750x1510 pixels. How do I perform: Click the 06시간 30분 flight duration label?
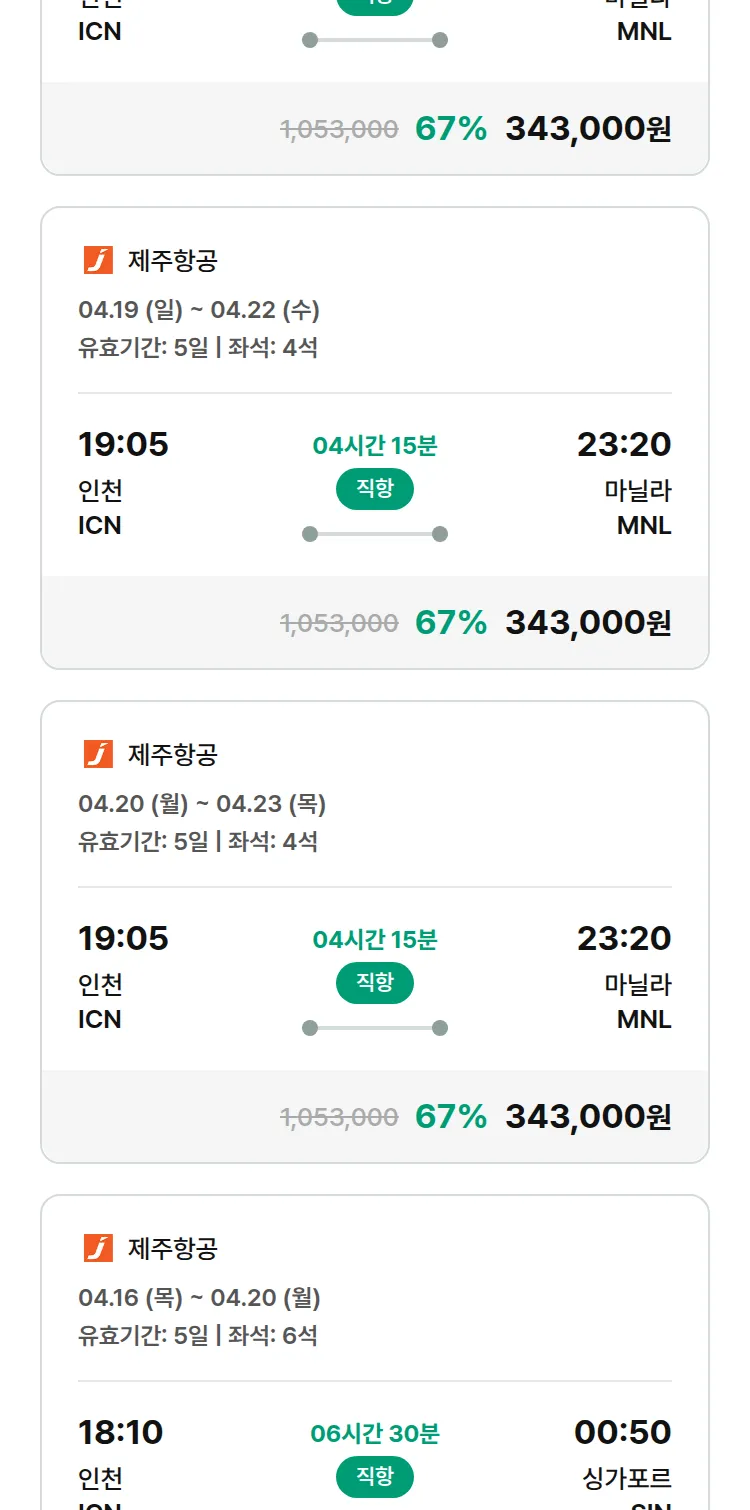pos(375,1434)
